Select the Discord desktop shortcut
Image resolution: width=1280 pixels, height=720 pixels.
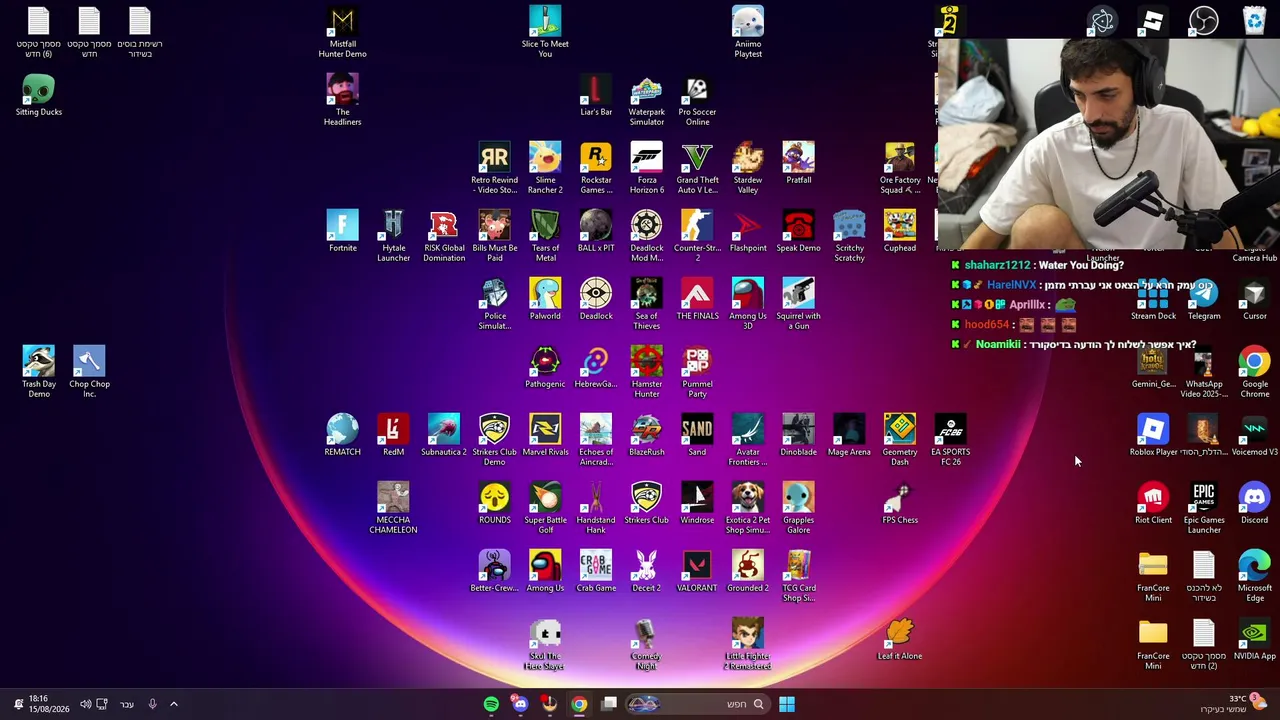click(1254, 504)
